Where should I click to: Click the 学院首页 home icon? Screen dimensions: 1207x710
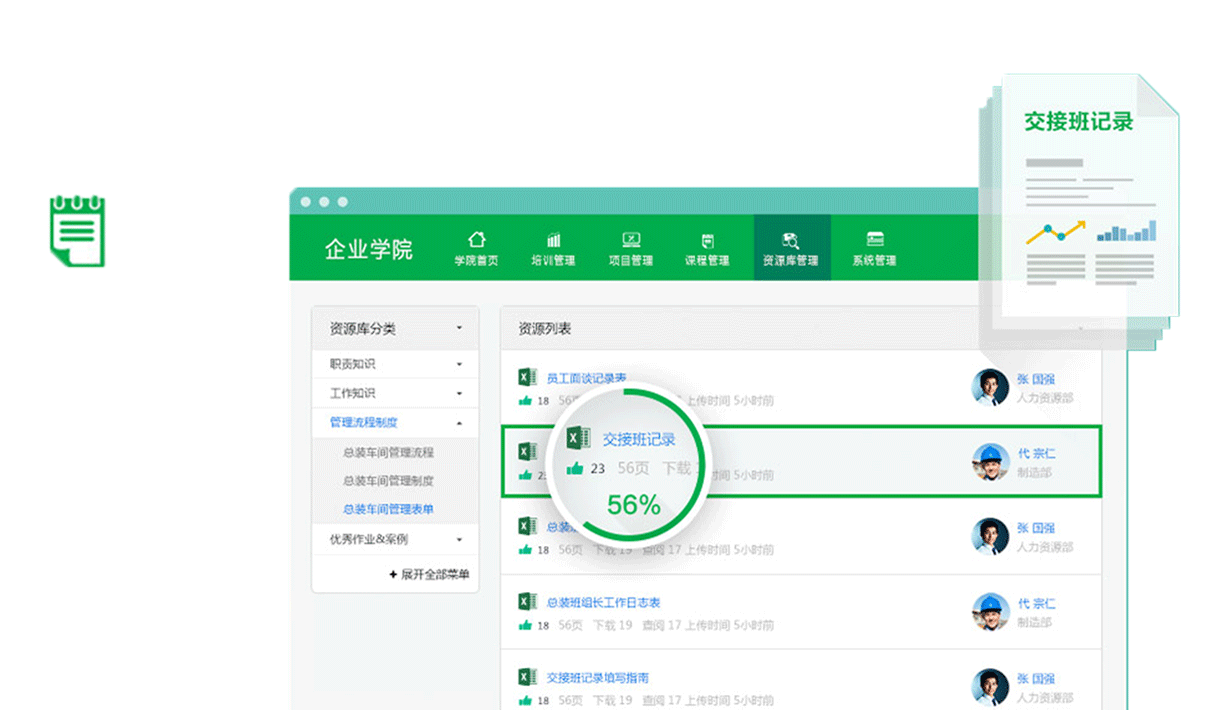(477, 240)
